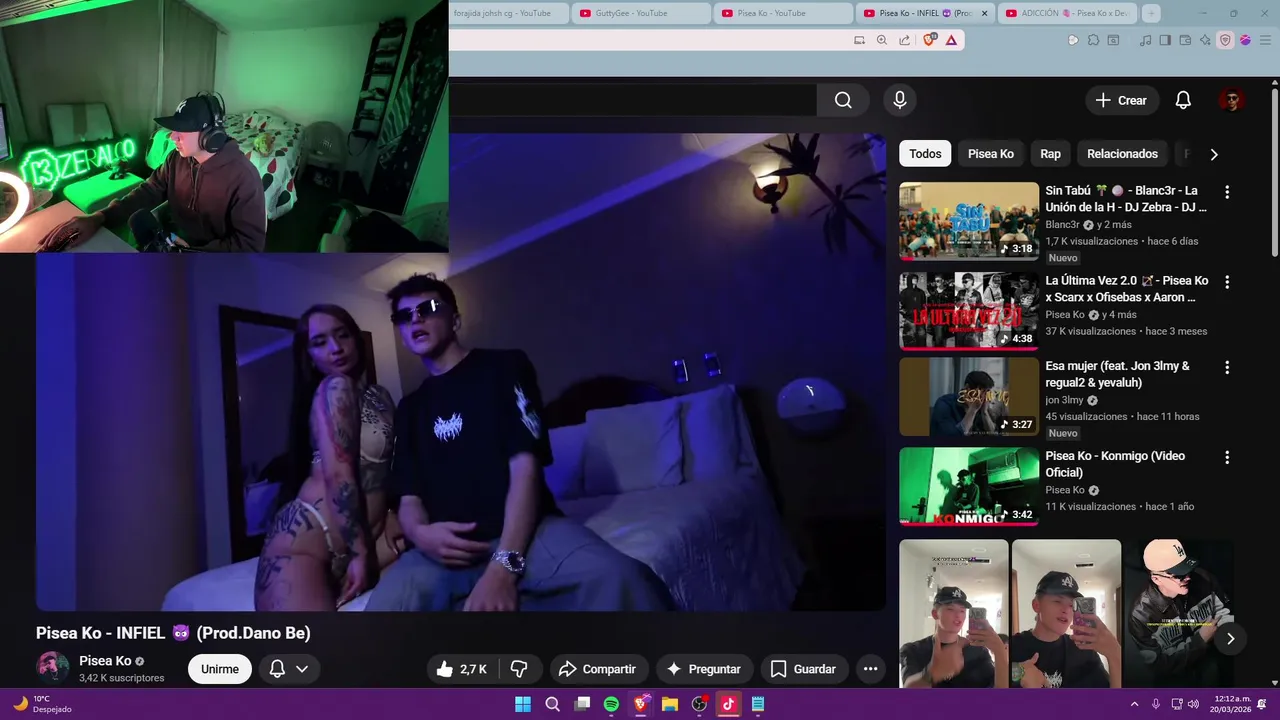Open YouTube notifications bell
The width and height of the screenshot is (1280, 720).
[1183, 100]
